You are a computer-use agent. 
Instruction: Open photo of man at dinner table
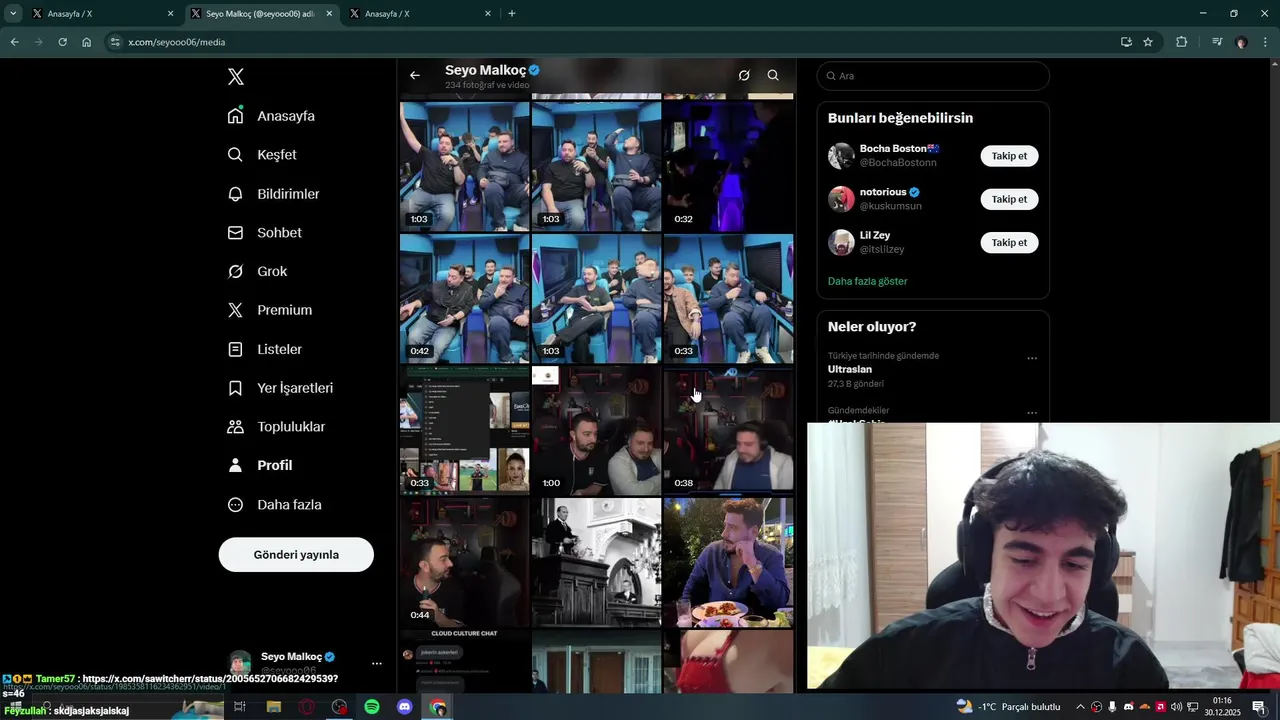pos(728,562)
